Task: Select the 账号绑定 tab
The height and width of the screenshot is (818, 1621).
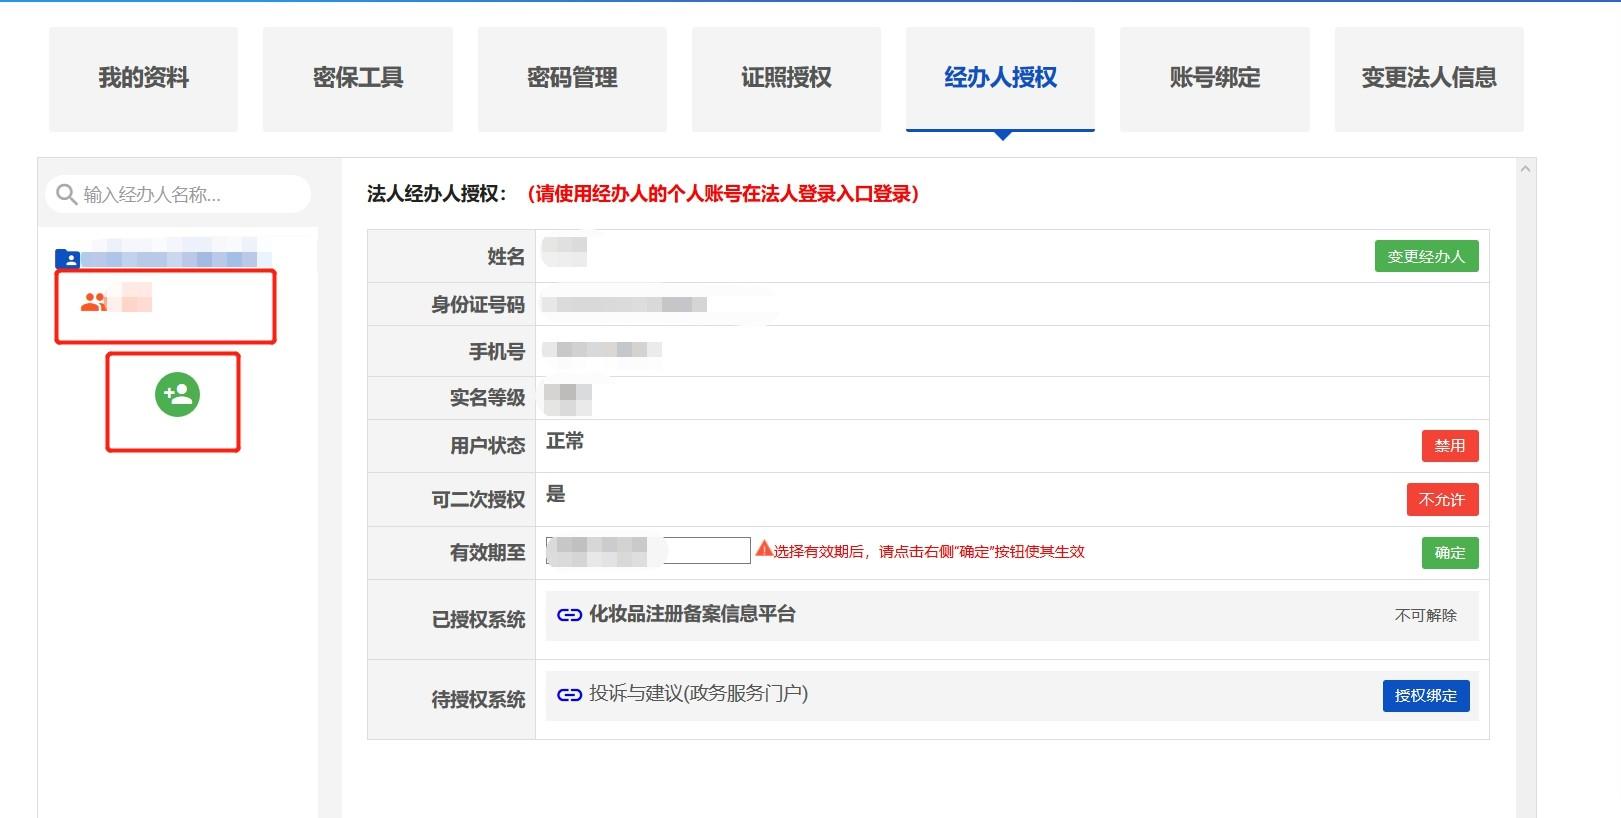Action: [x=1214, y=78]
